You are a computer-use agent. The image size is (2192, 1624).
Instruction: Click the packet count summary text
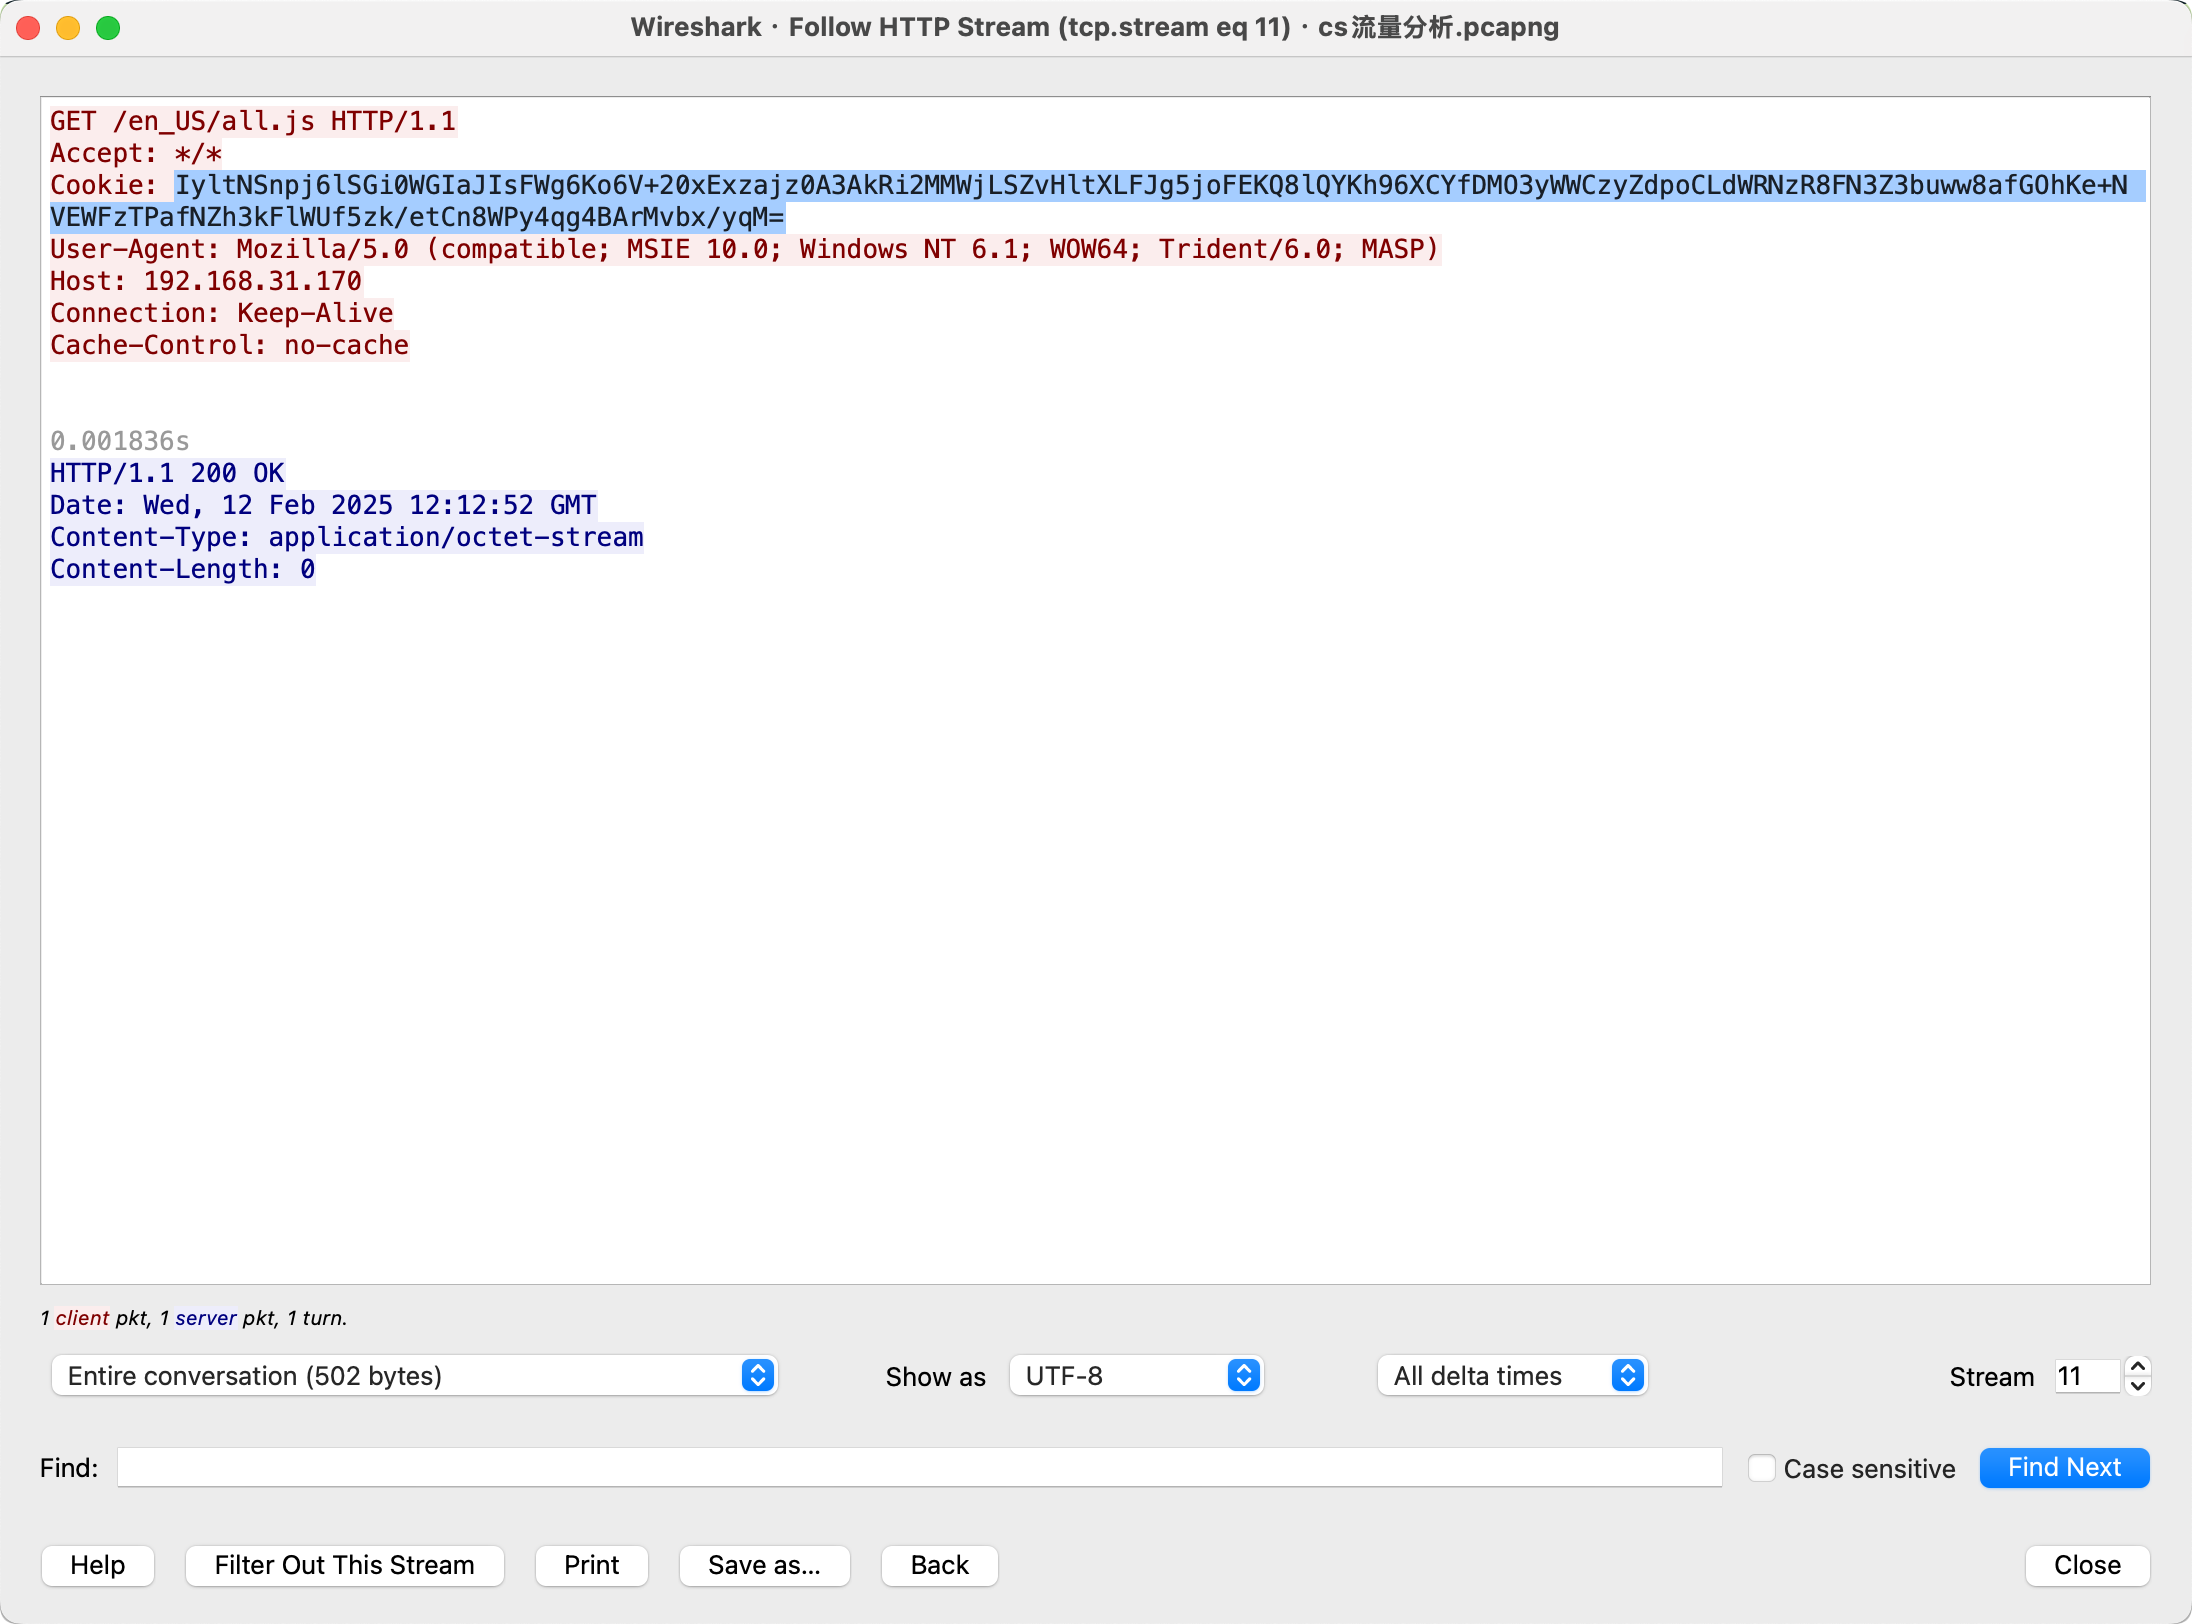pyautogui.click(x=194, y=1318)
